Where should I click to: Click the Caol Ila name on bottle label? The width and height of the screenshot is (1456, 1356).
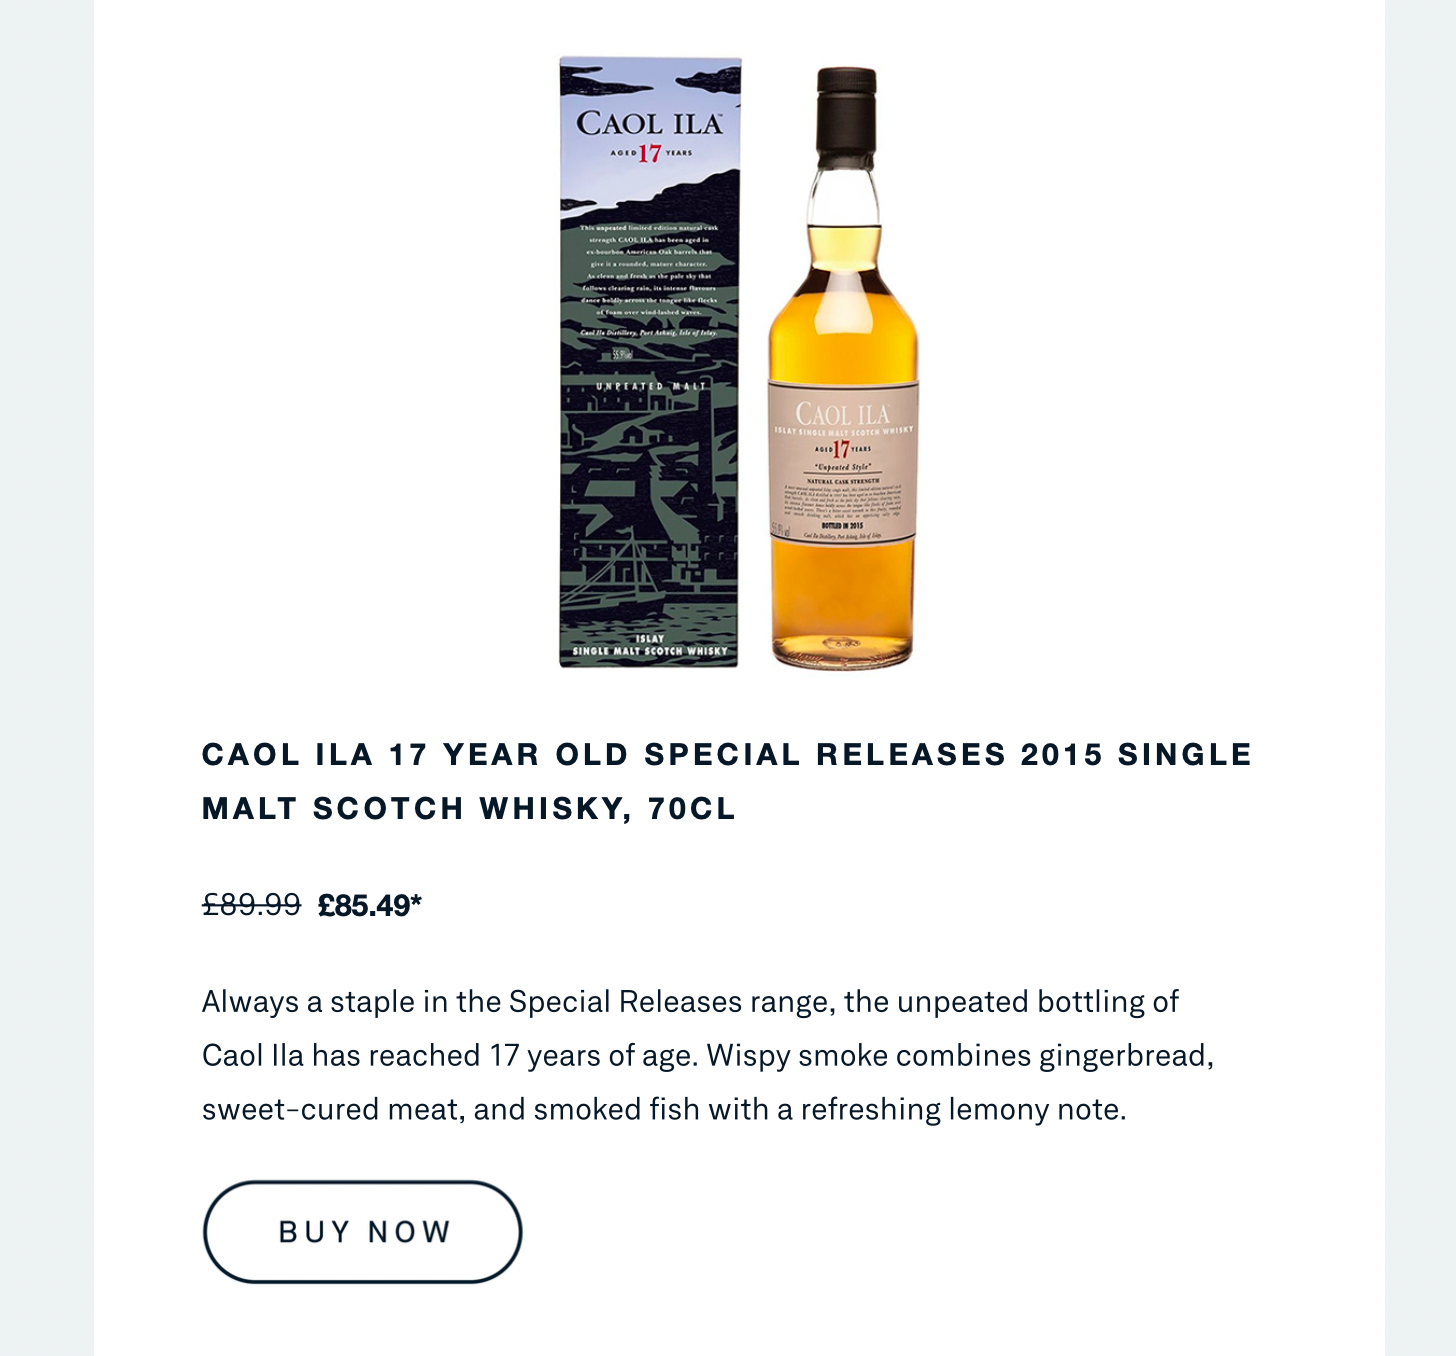click(x=843, y=414)
